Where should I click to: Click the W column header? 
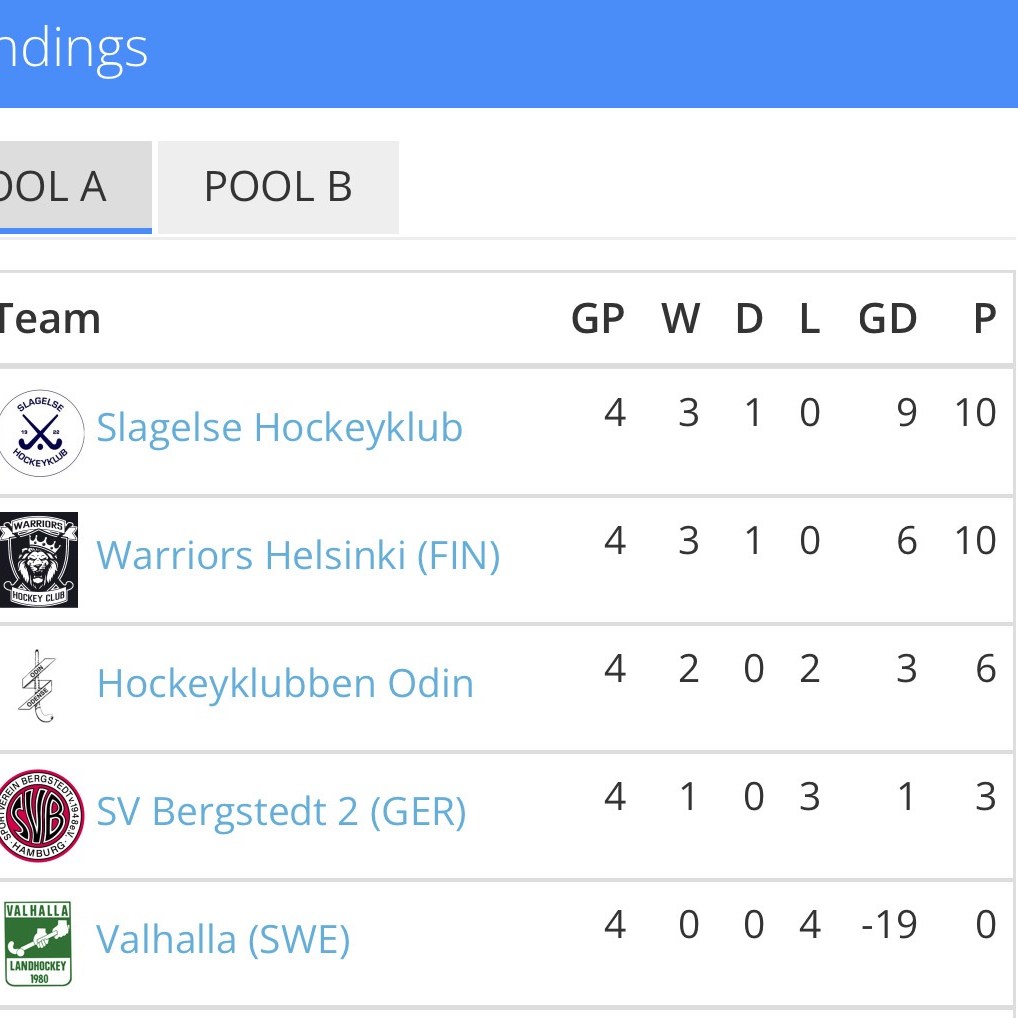(x=680, y=319)
